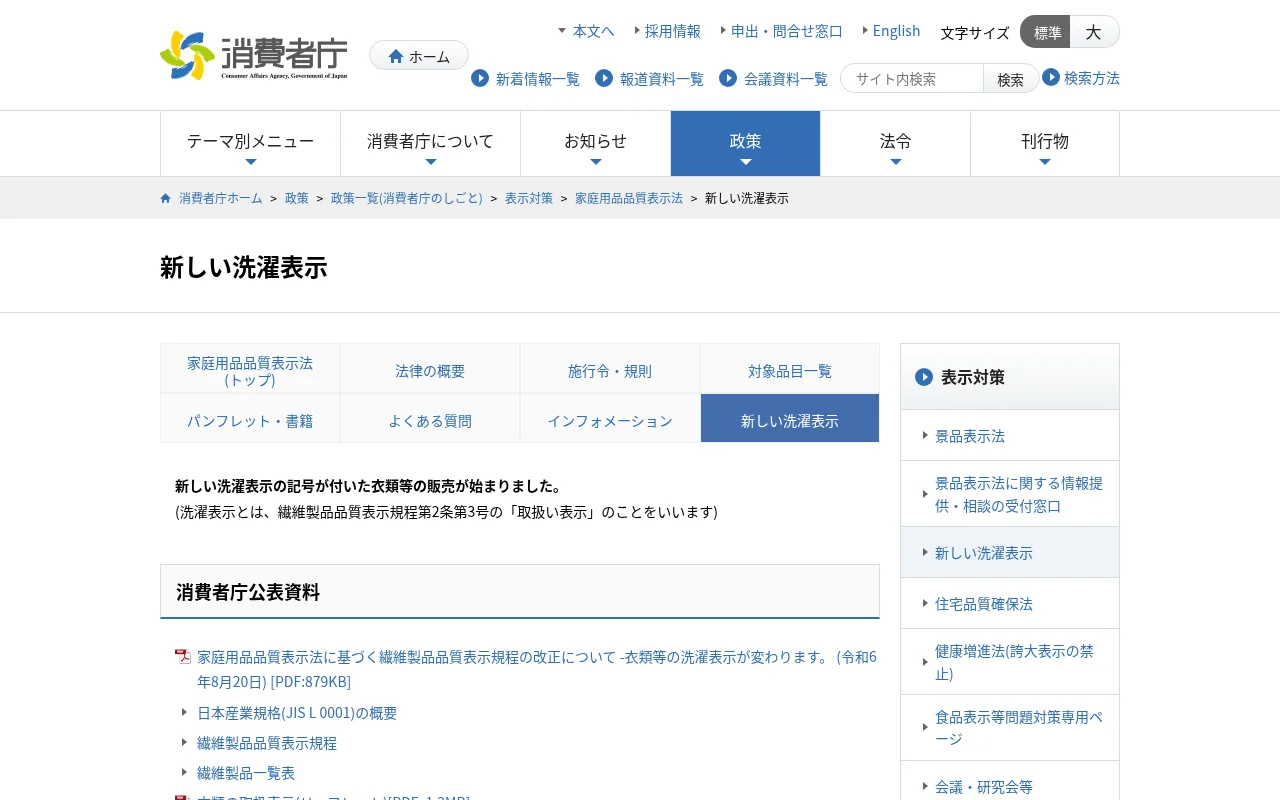
Task: Open the 法令 dropdown menu
Action: (x=895, y=143)
